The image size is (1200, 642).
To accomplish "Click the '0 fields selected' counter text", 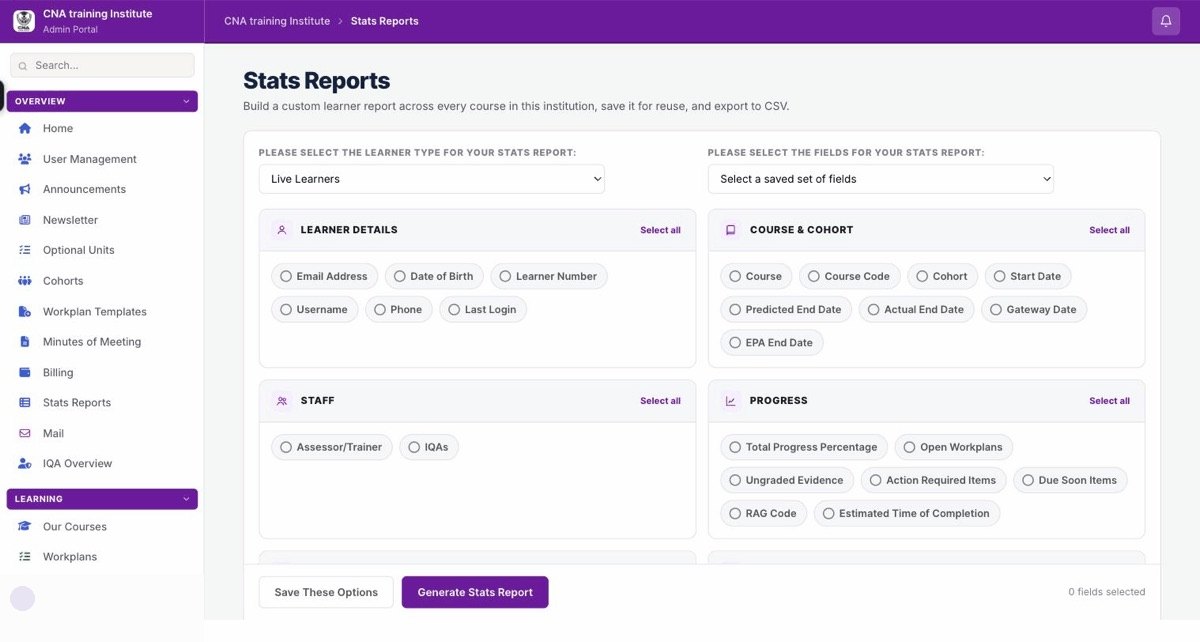I will pos(1106,592).
